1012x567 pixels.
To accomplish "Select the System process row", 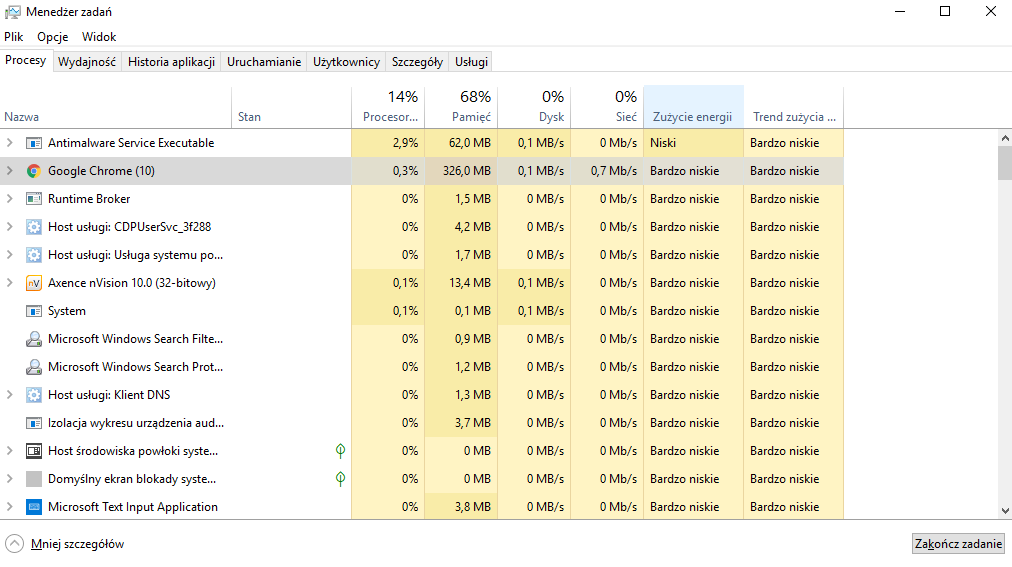I will click(67, 311).
